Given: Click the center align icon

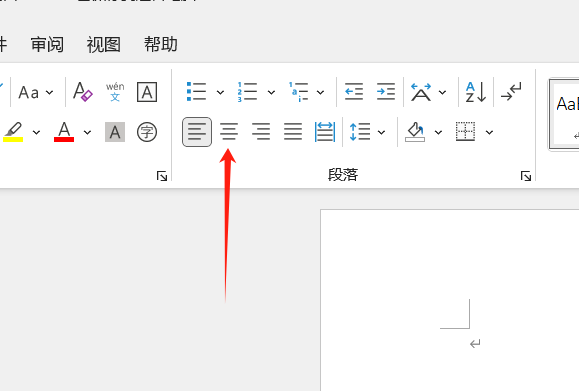Looking at the screenshot, I should [x=229, y=132].
